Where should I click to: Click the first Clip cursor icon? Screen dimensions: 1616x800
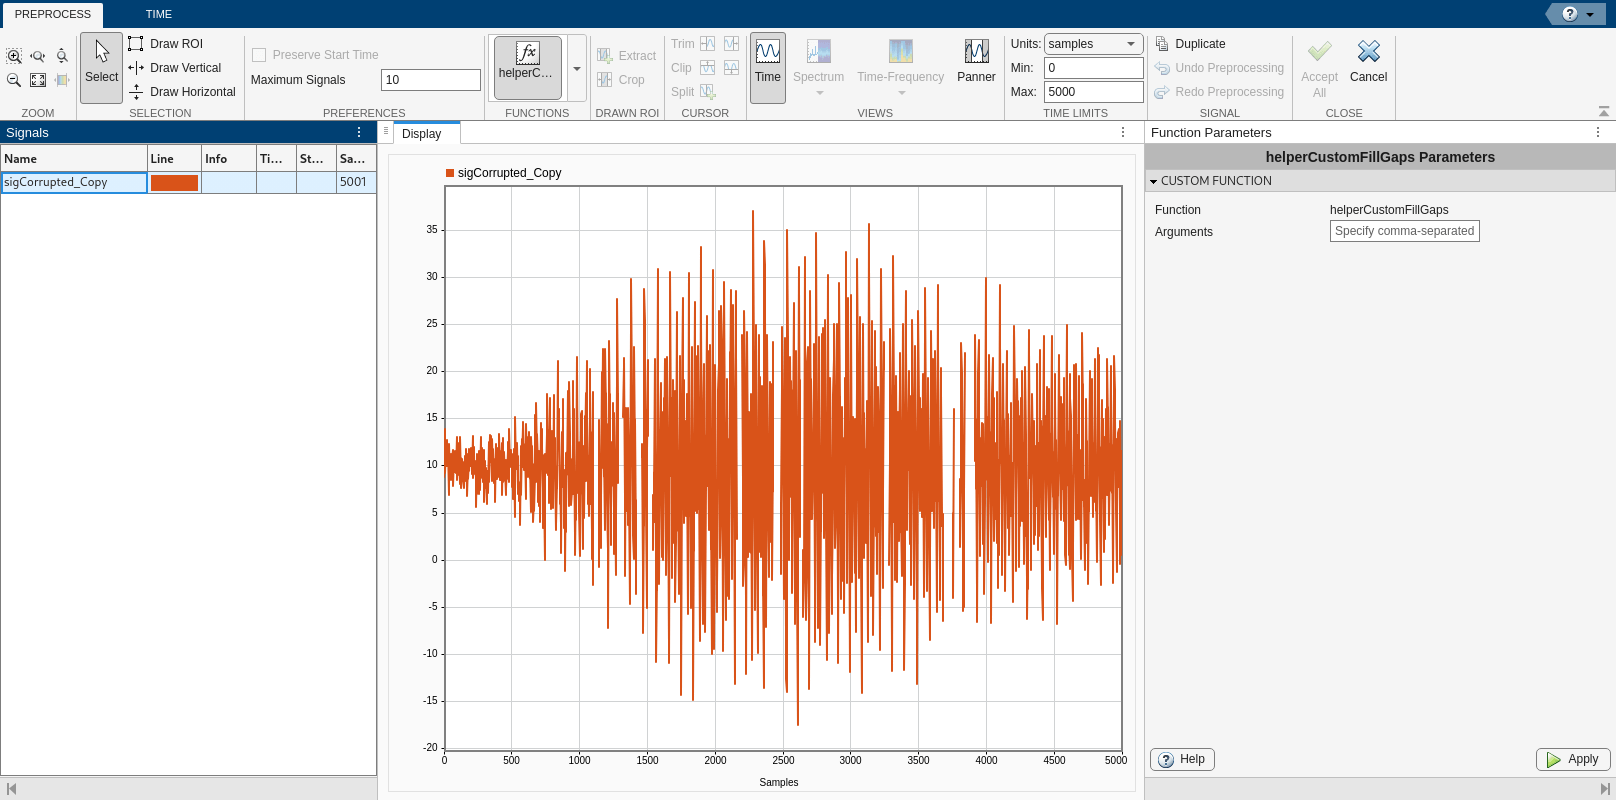click(x=708, y=68)
